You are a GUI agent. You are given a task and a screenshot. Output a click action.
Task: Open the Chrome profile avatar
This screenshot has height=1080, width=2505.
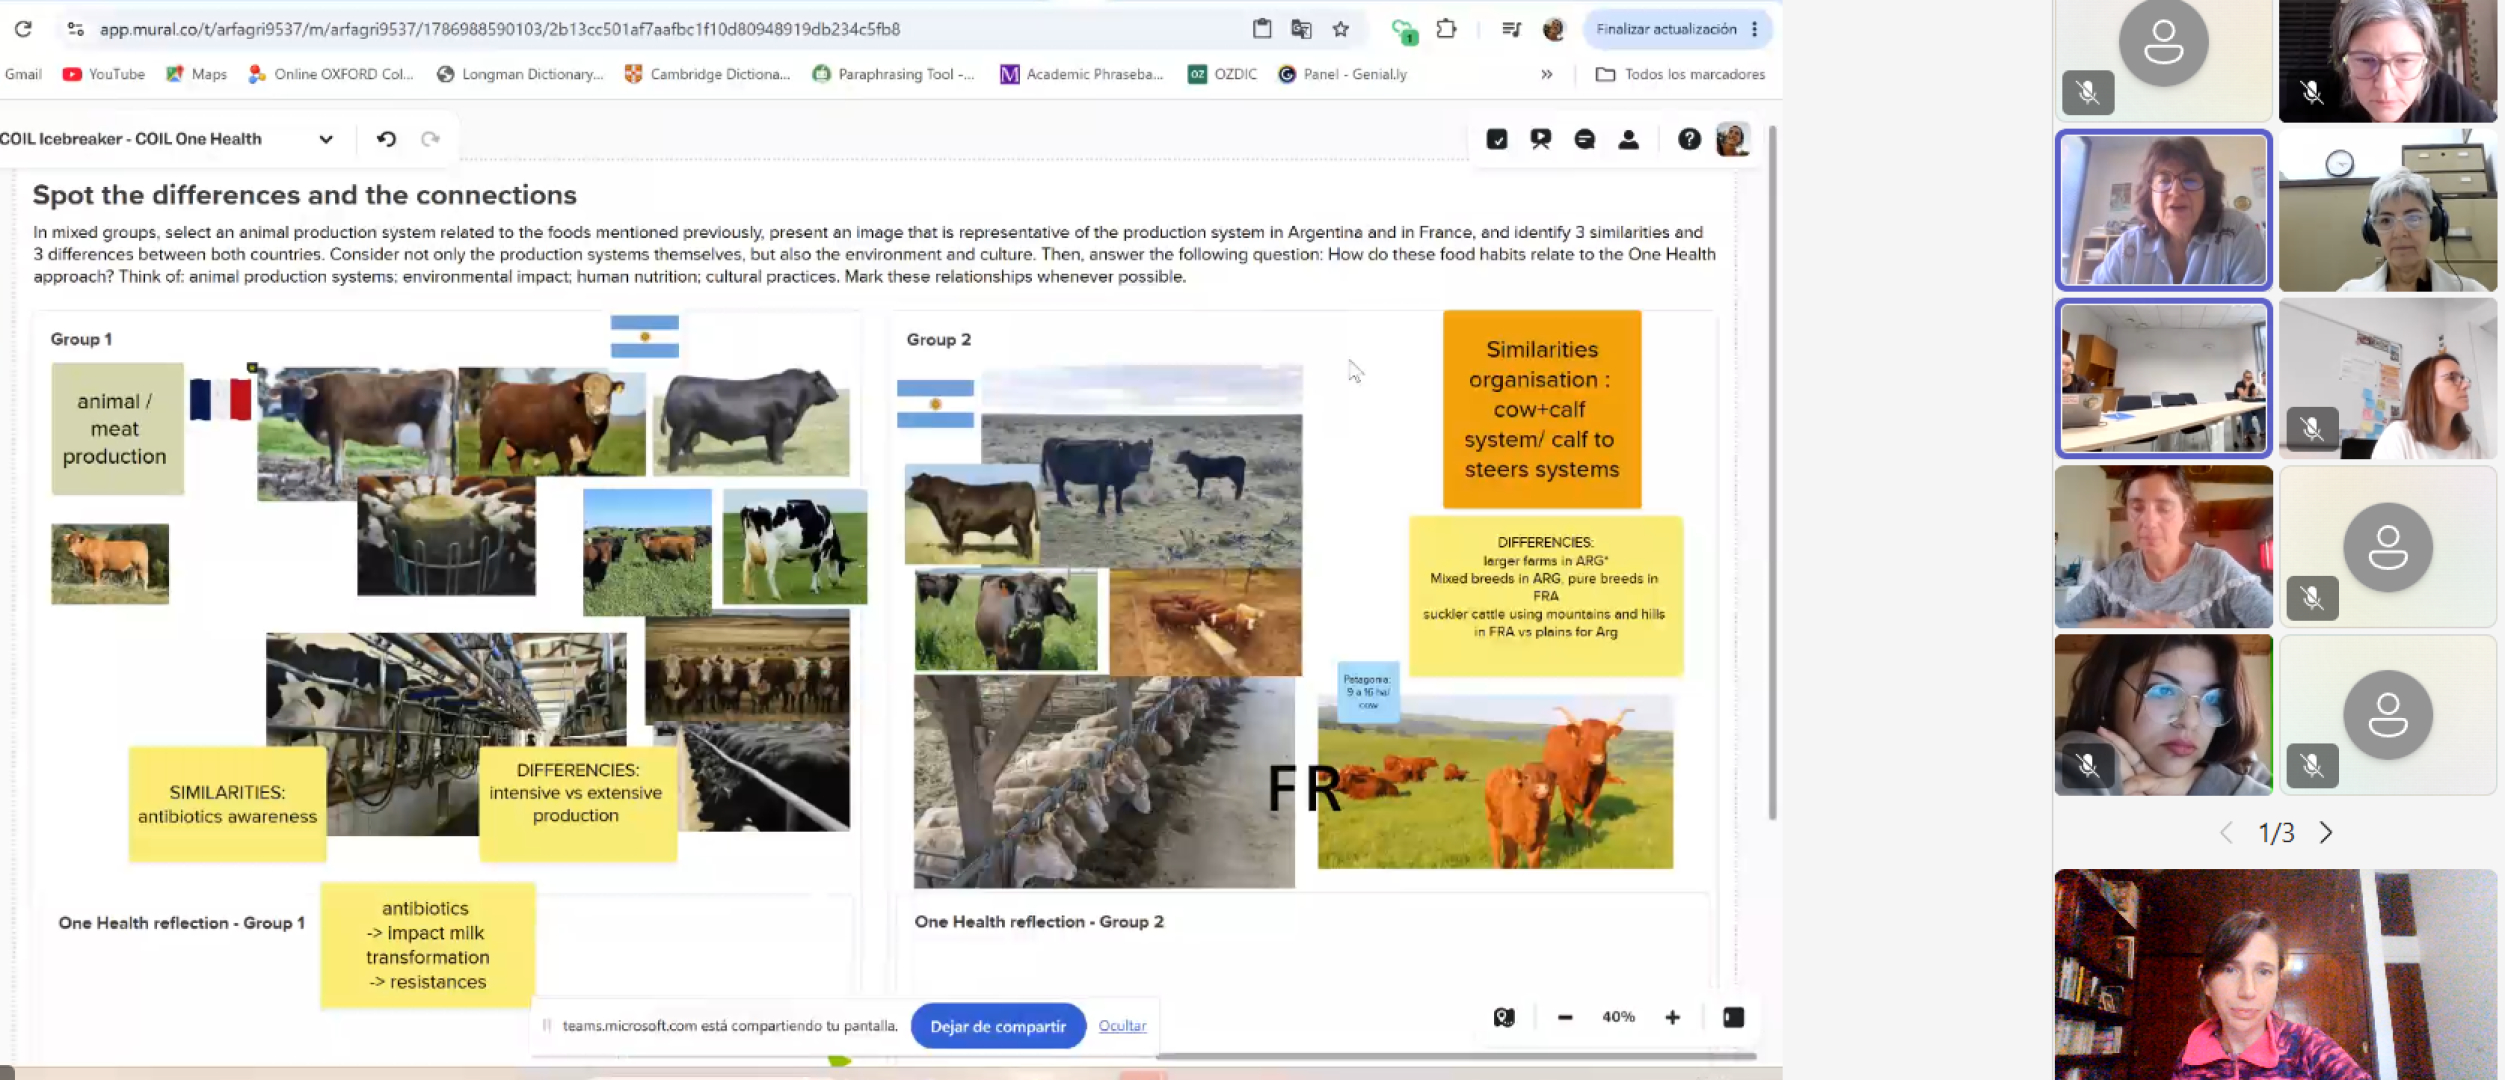click(1553, 29)
